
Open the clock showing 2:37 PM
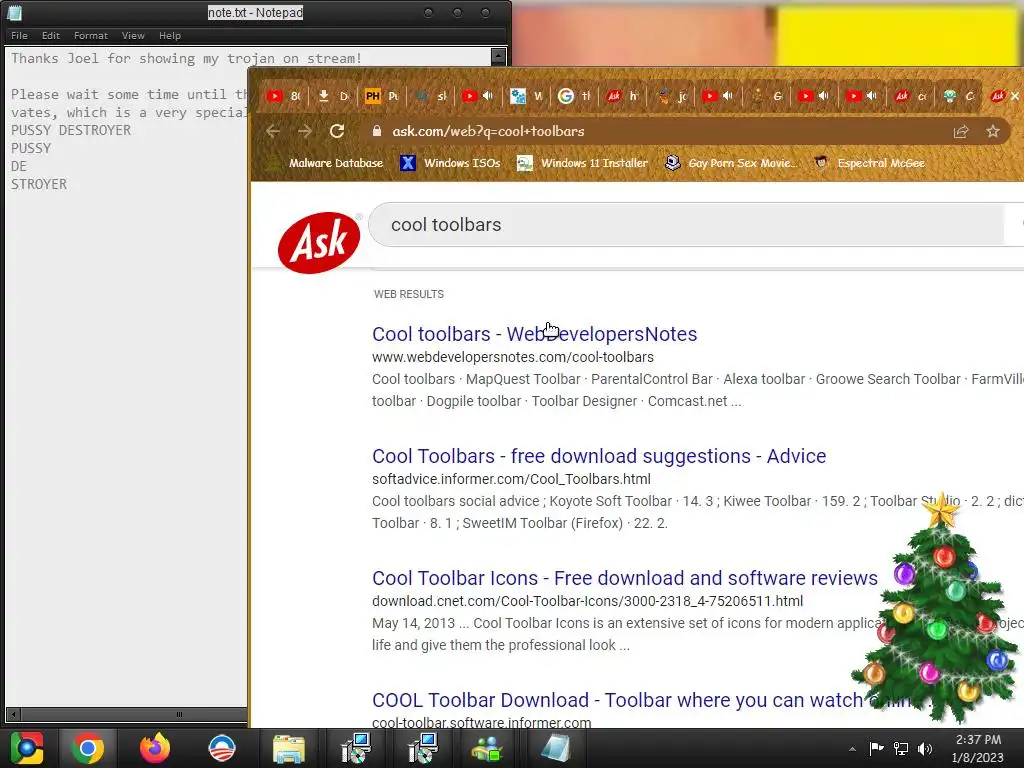point(978,748)
